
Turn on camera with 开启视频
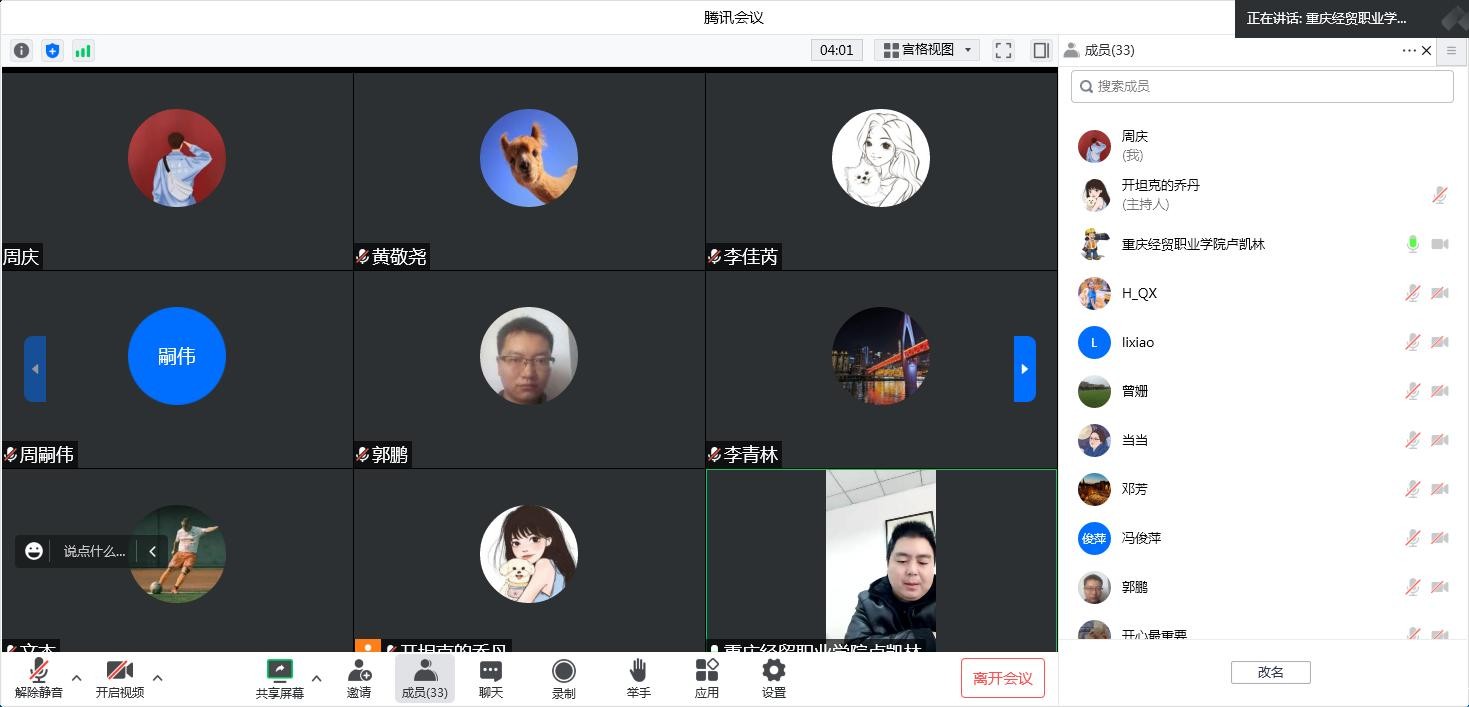tap(119, 678)
